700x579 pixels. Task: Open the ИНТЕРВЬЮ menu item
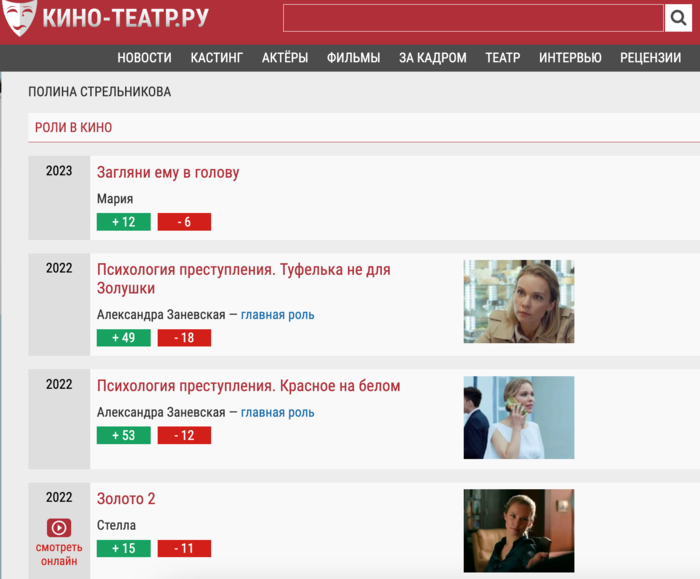point(570,58)
